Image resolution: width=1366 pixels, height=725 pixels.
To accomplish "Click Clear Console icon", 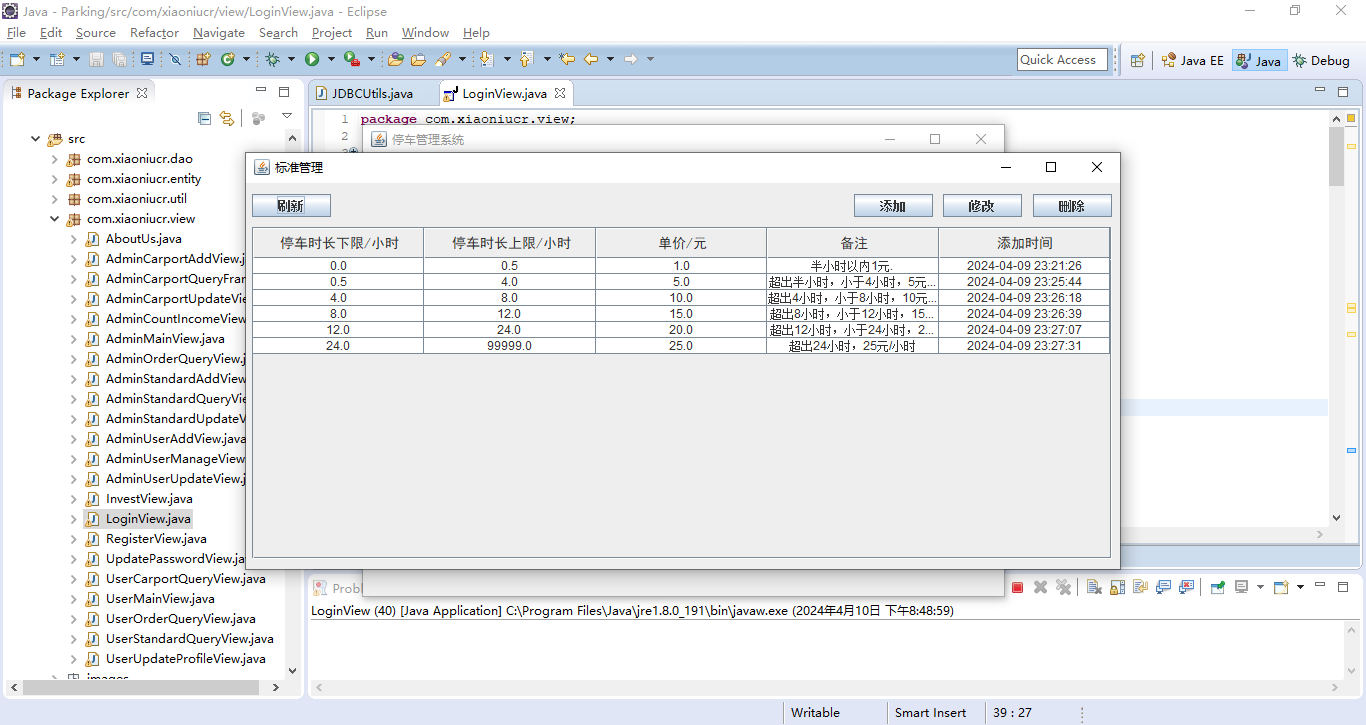I will [x=1094, y=587].
